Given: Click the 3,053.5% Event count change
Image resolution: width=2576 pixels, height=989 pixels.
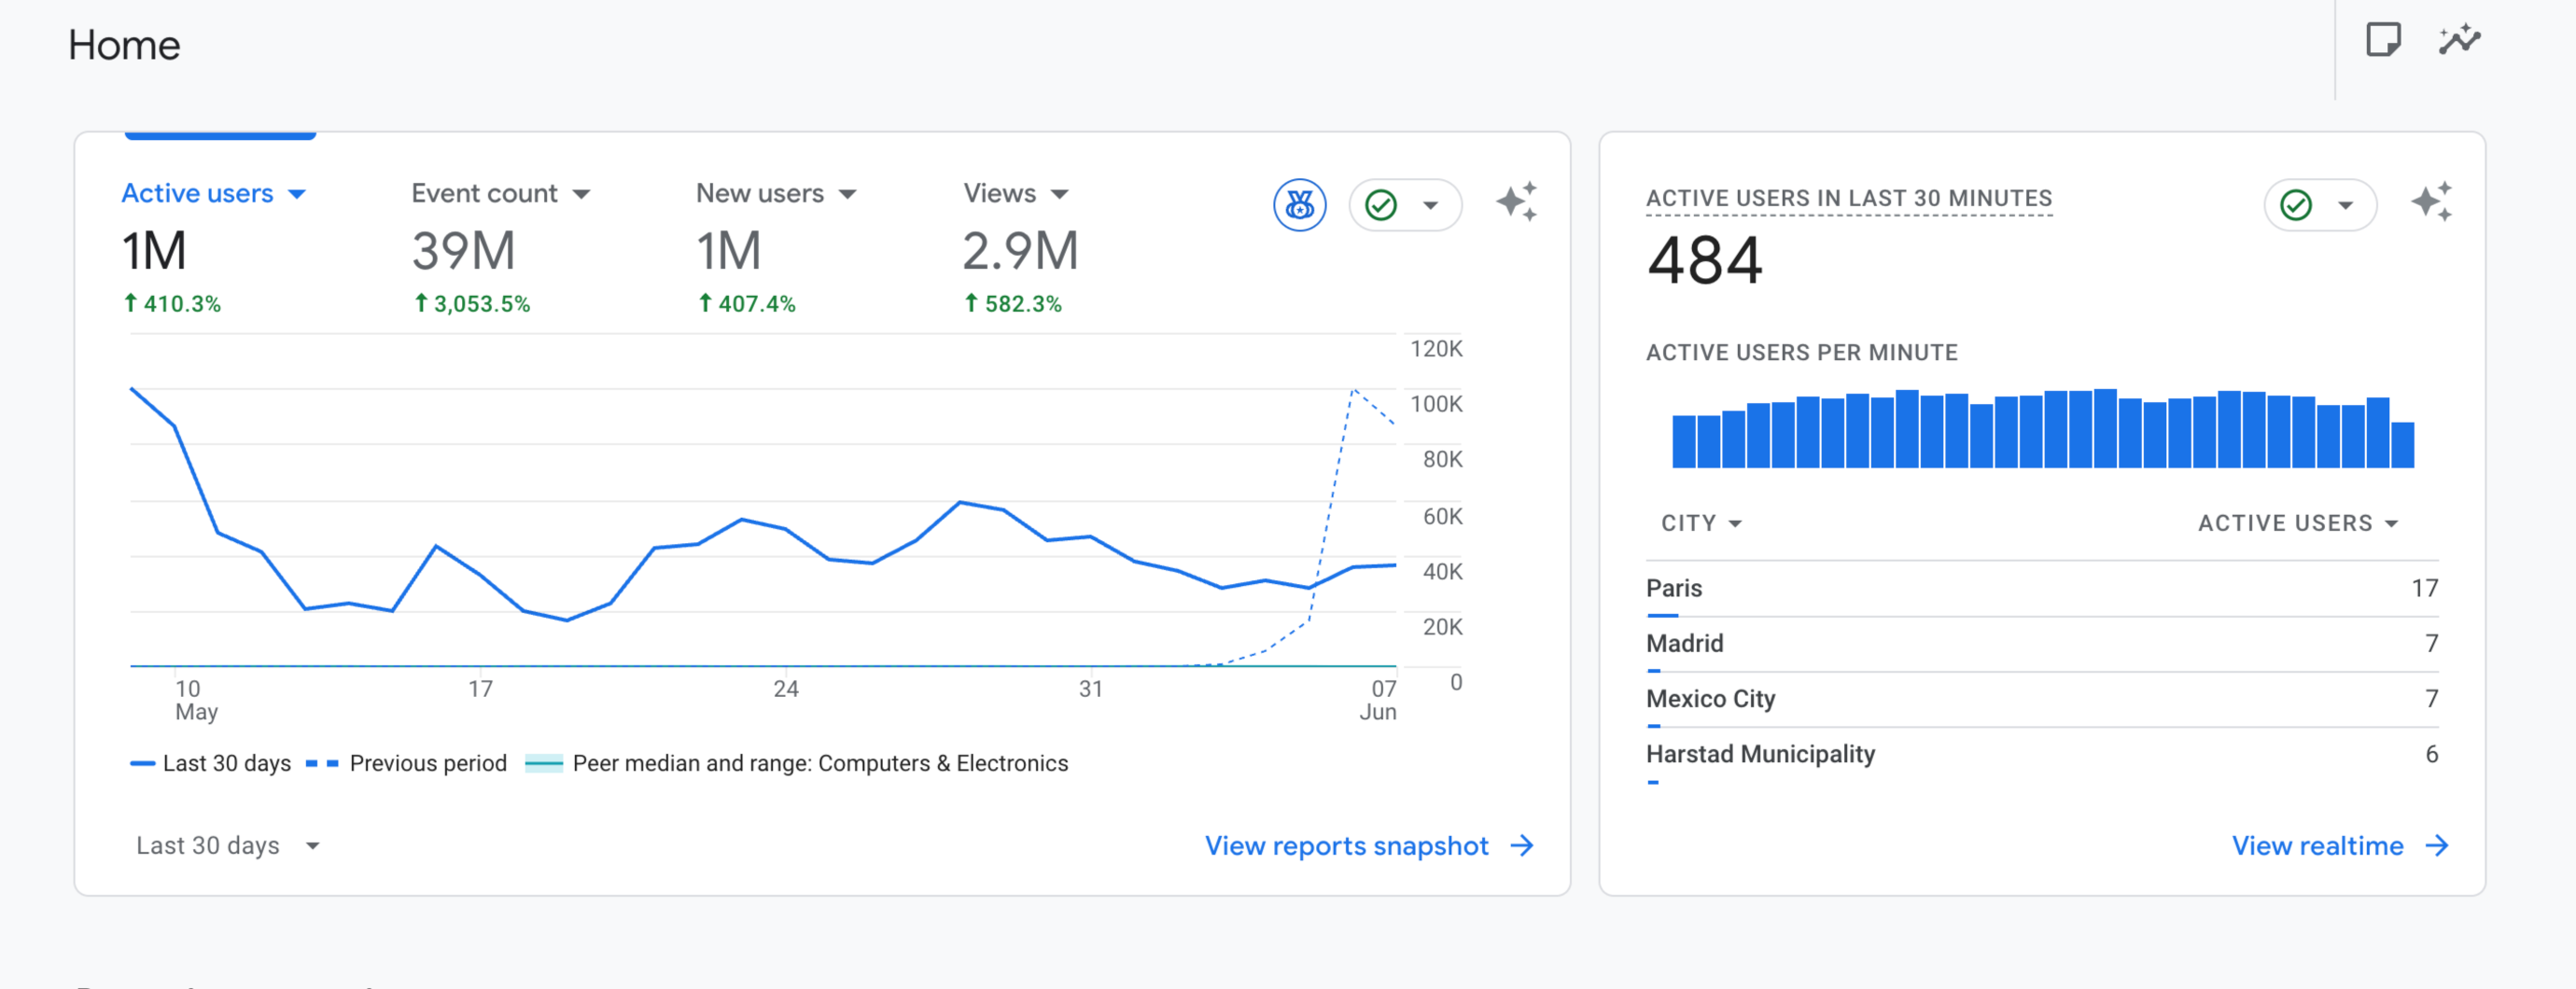Looking at the screenshot, I should [472, 303].
